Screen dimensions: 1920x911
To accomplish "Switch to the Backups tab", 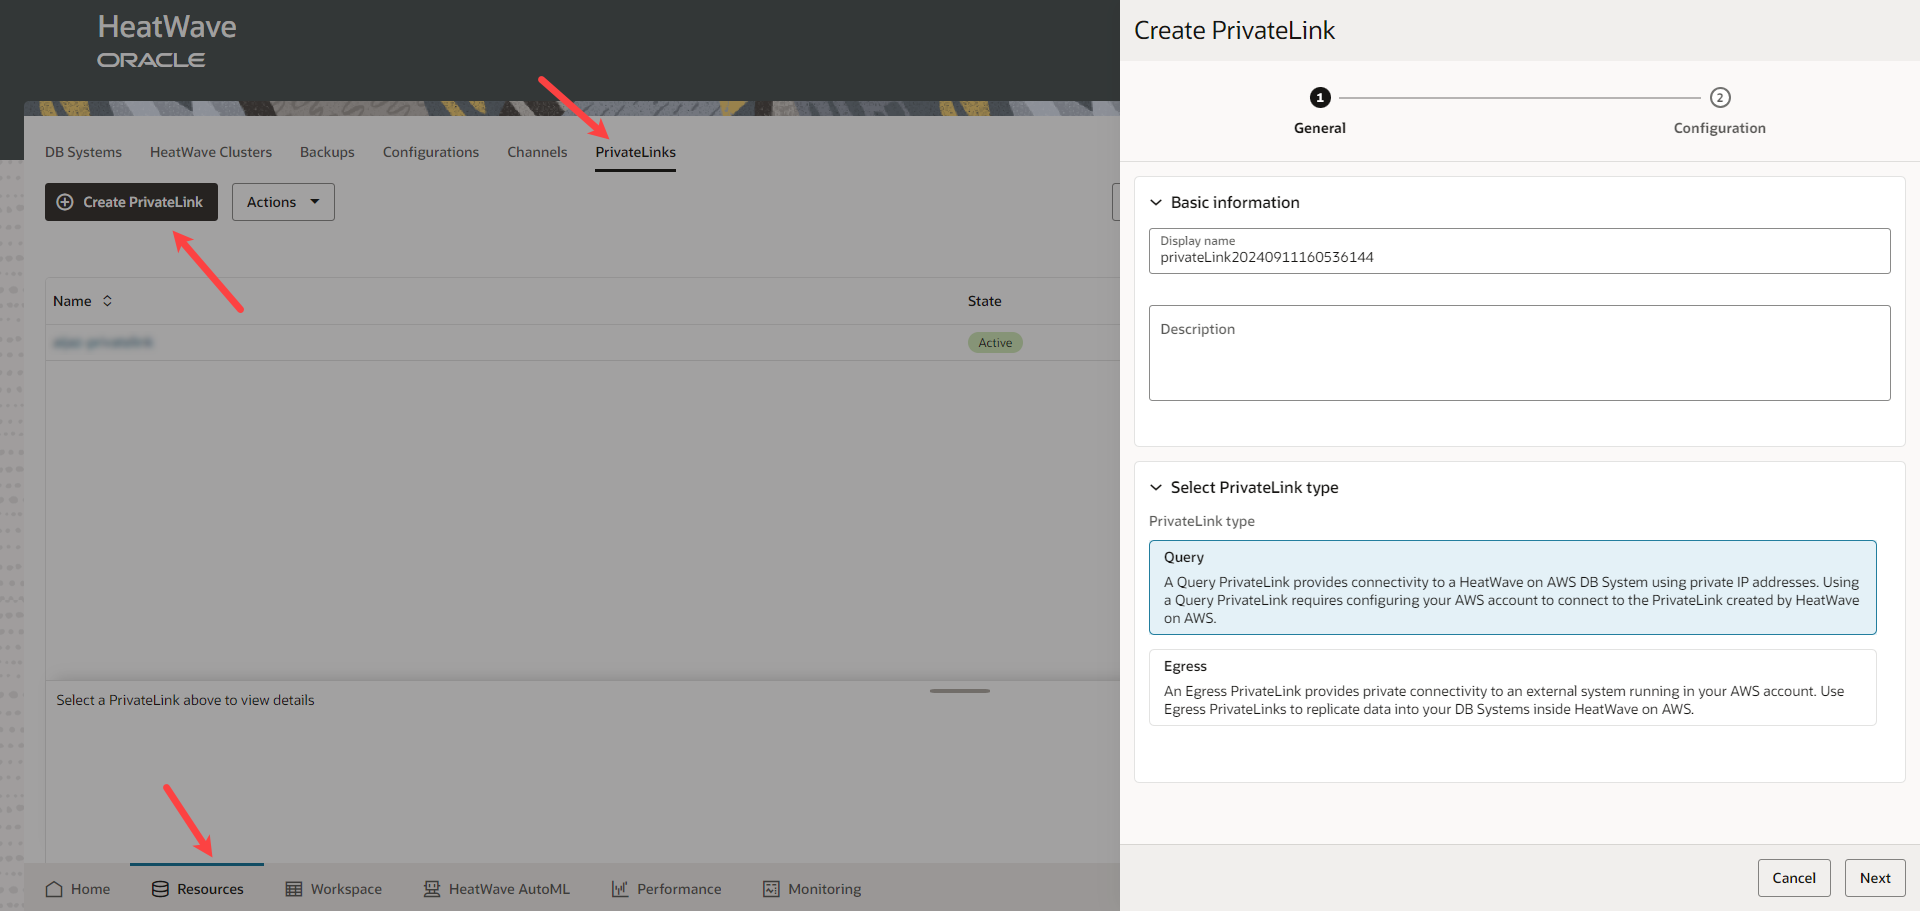I will (x=327, y=151).
